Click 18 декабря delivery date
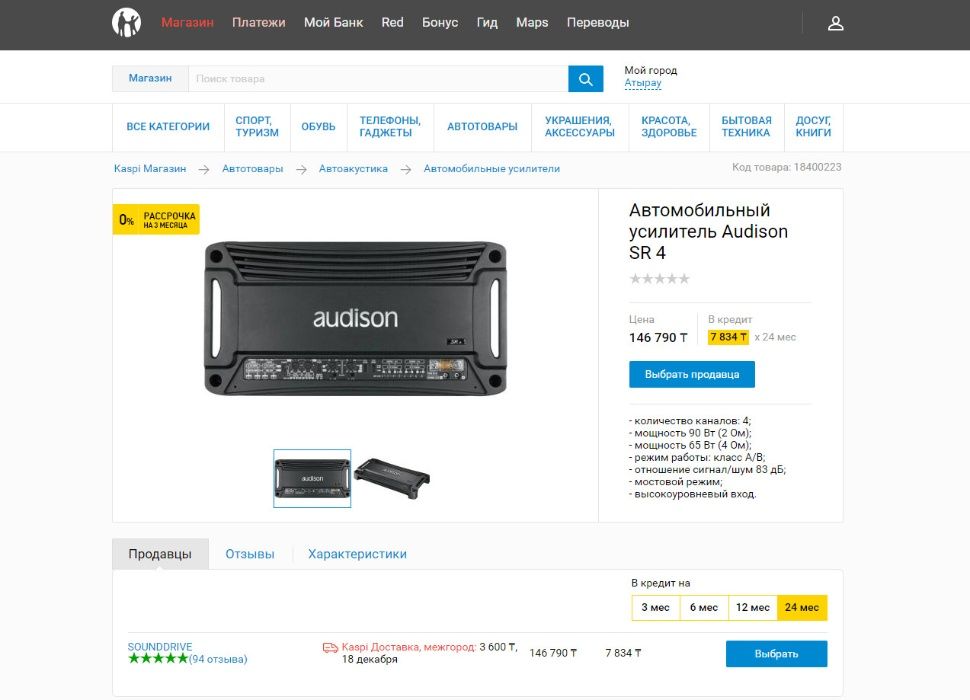970x700 pixels. point(370,660)
